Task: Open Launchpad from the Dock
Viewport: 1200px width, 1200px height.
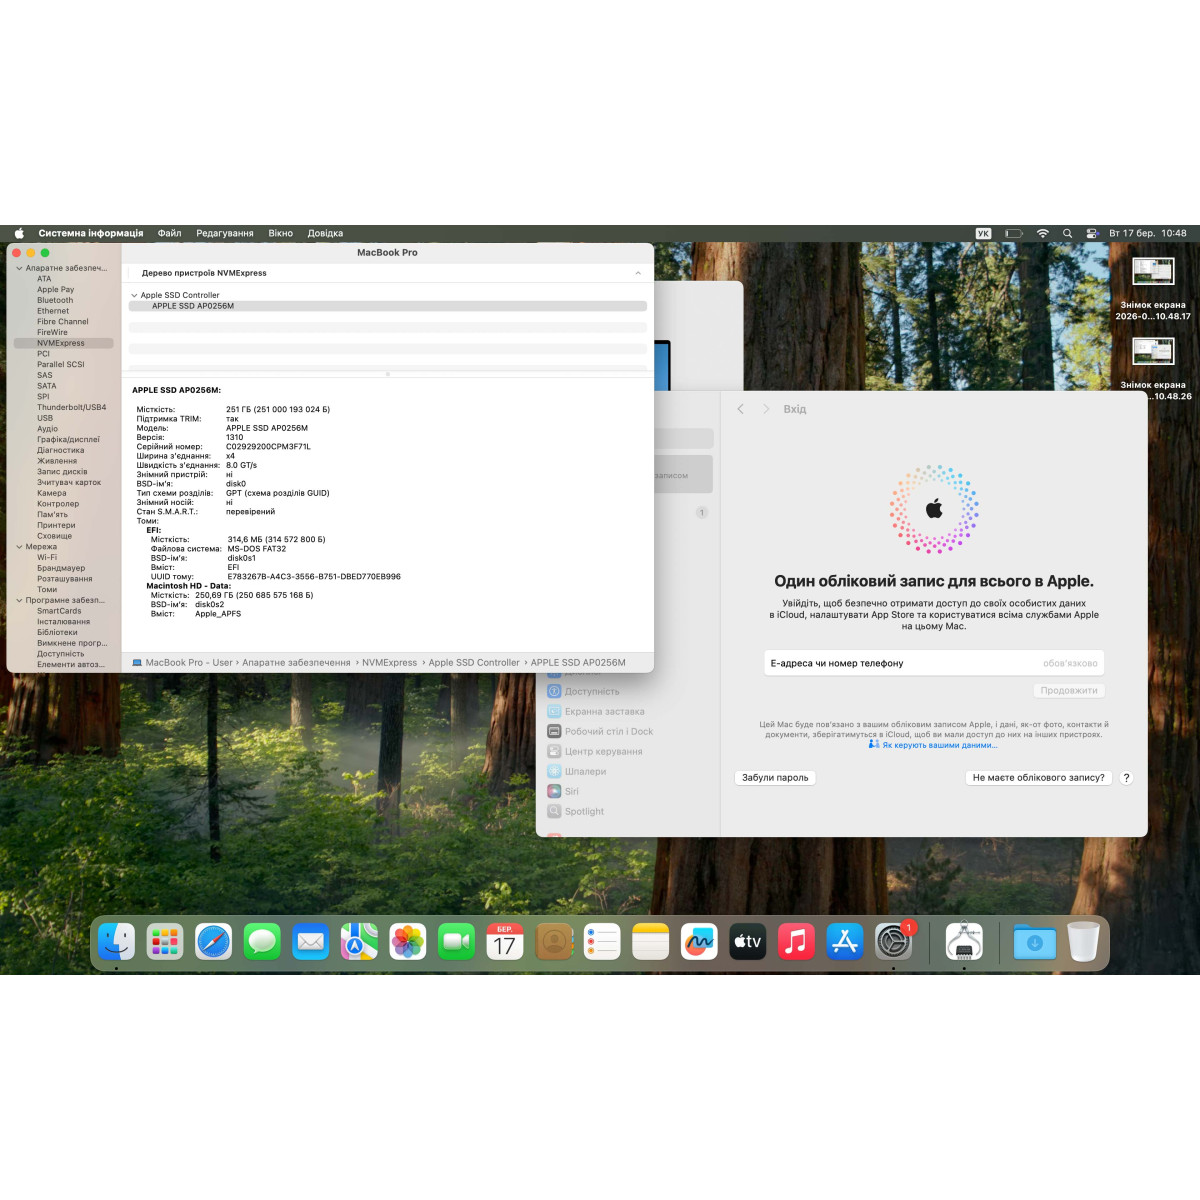Action: [x=165, y=941]
